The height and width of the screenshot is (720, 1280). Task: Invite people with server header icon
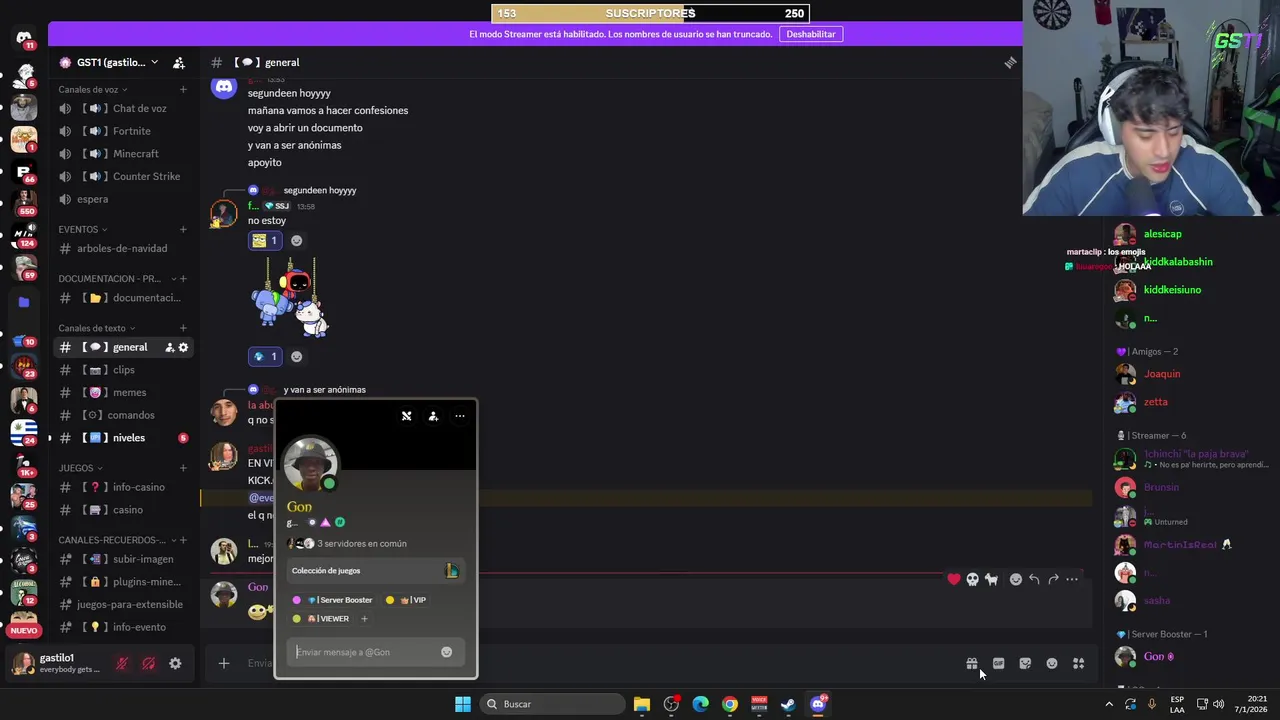(179, 62)
